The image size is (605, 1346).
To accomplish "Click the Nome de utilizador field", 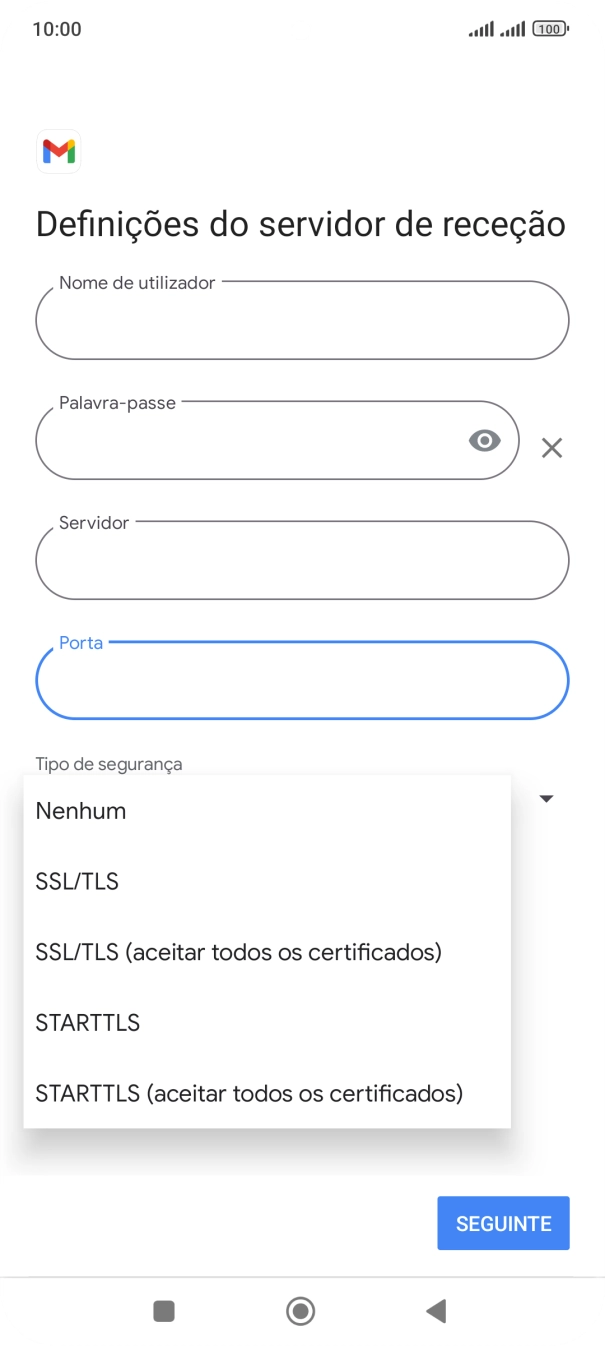I will tap(302, 320).
